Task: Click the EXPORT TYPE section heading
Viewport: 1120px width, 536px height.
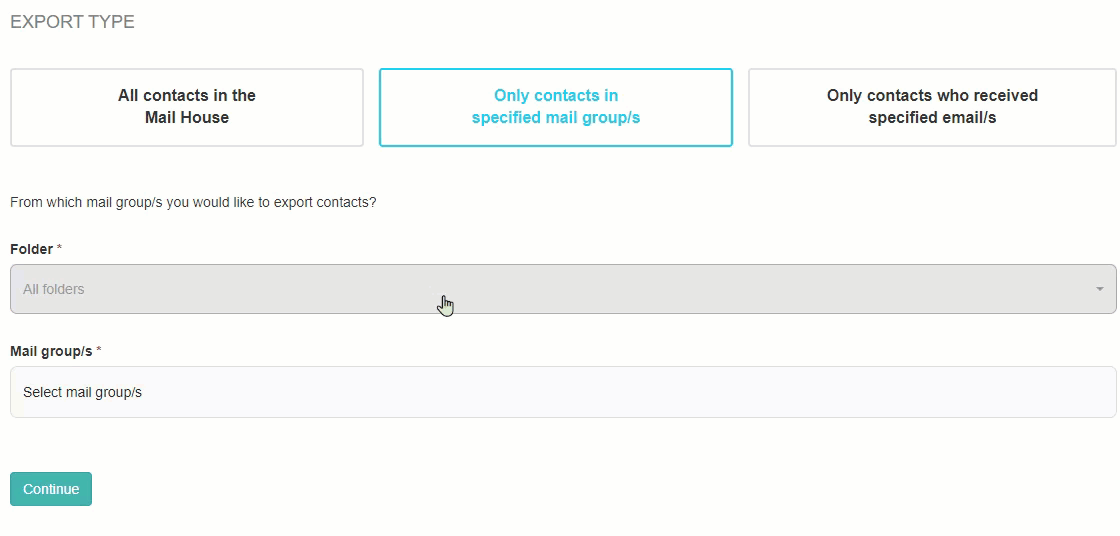Action: 72,22
